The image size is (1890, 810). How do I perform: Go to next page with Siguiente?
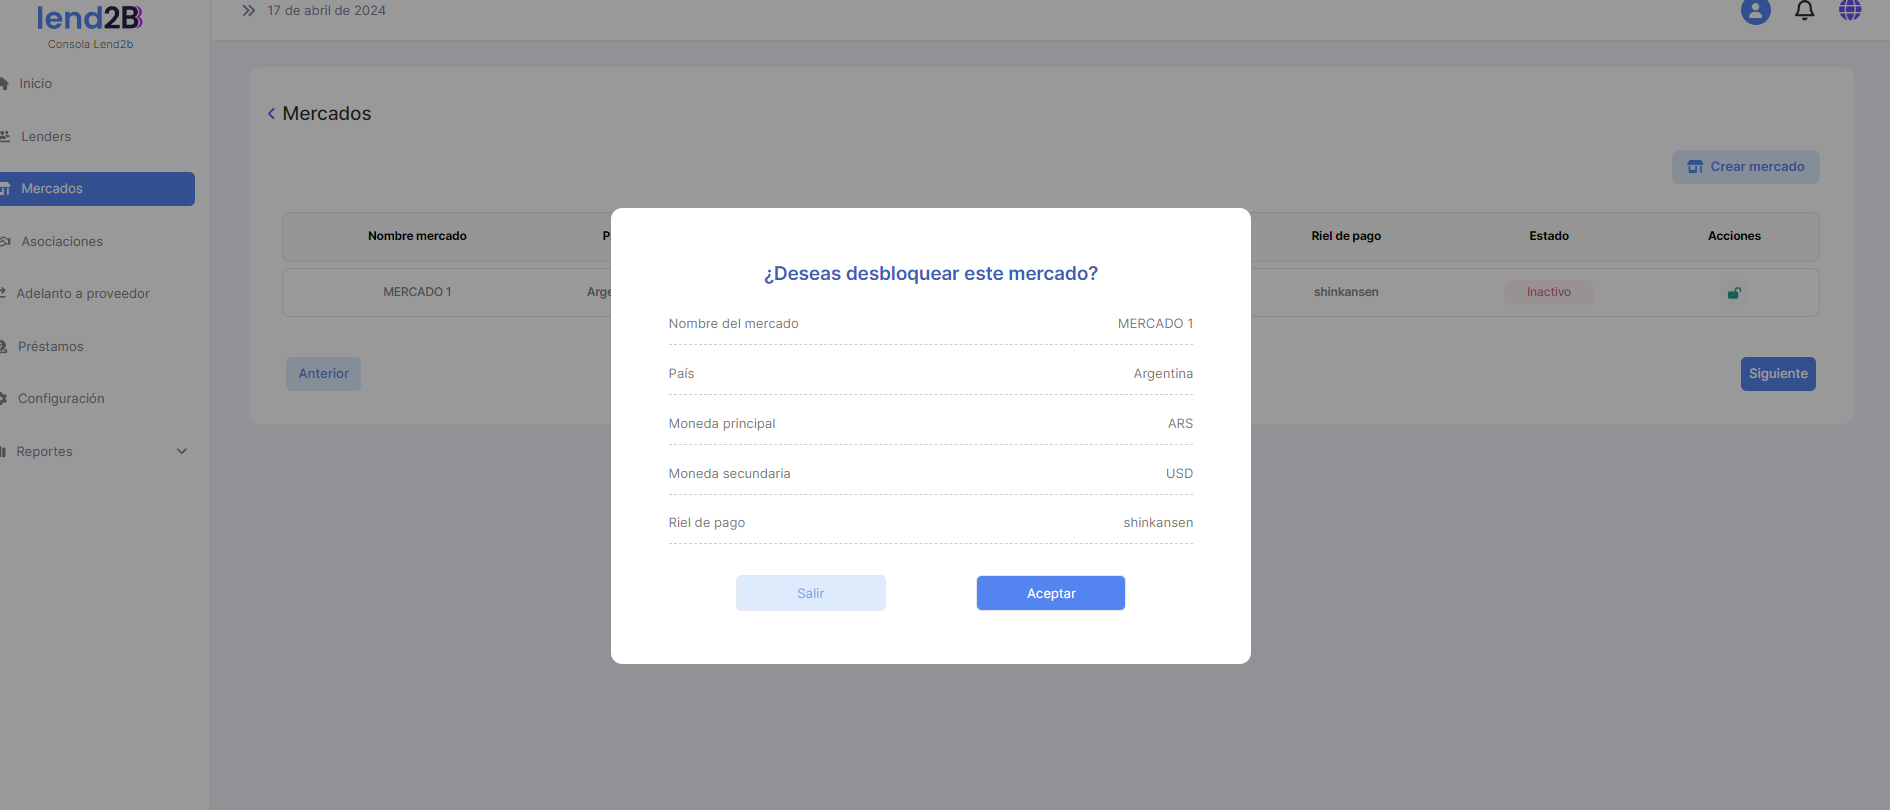point(1777,374)
